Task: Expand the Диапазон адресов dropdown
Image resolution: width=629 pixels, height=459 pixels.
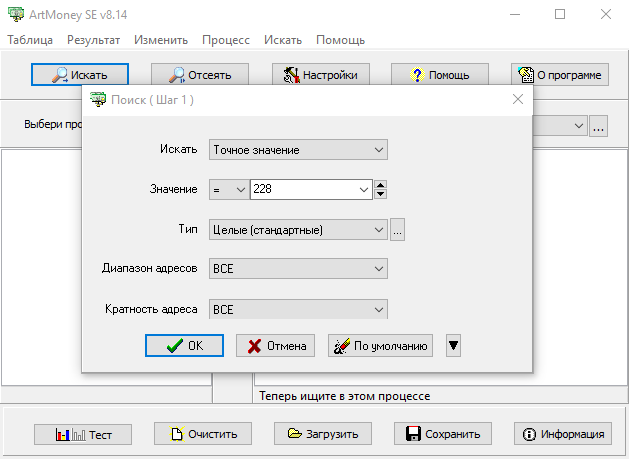Action: 298,268
